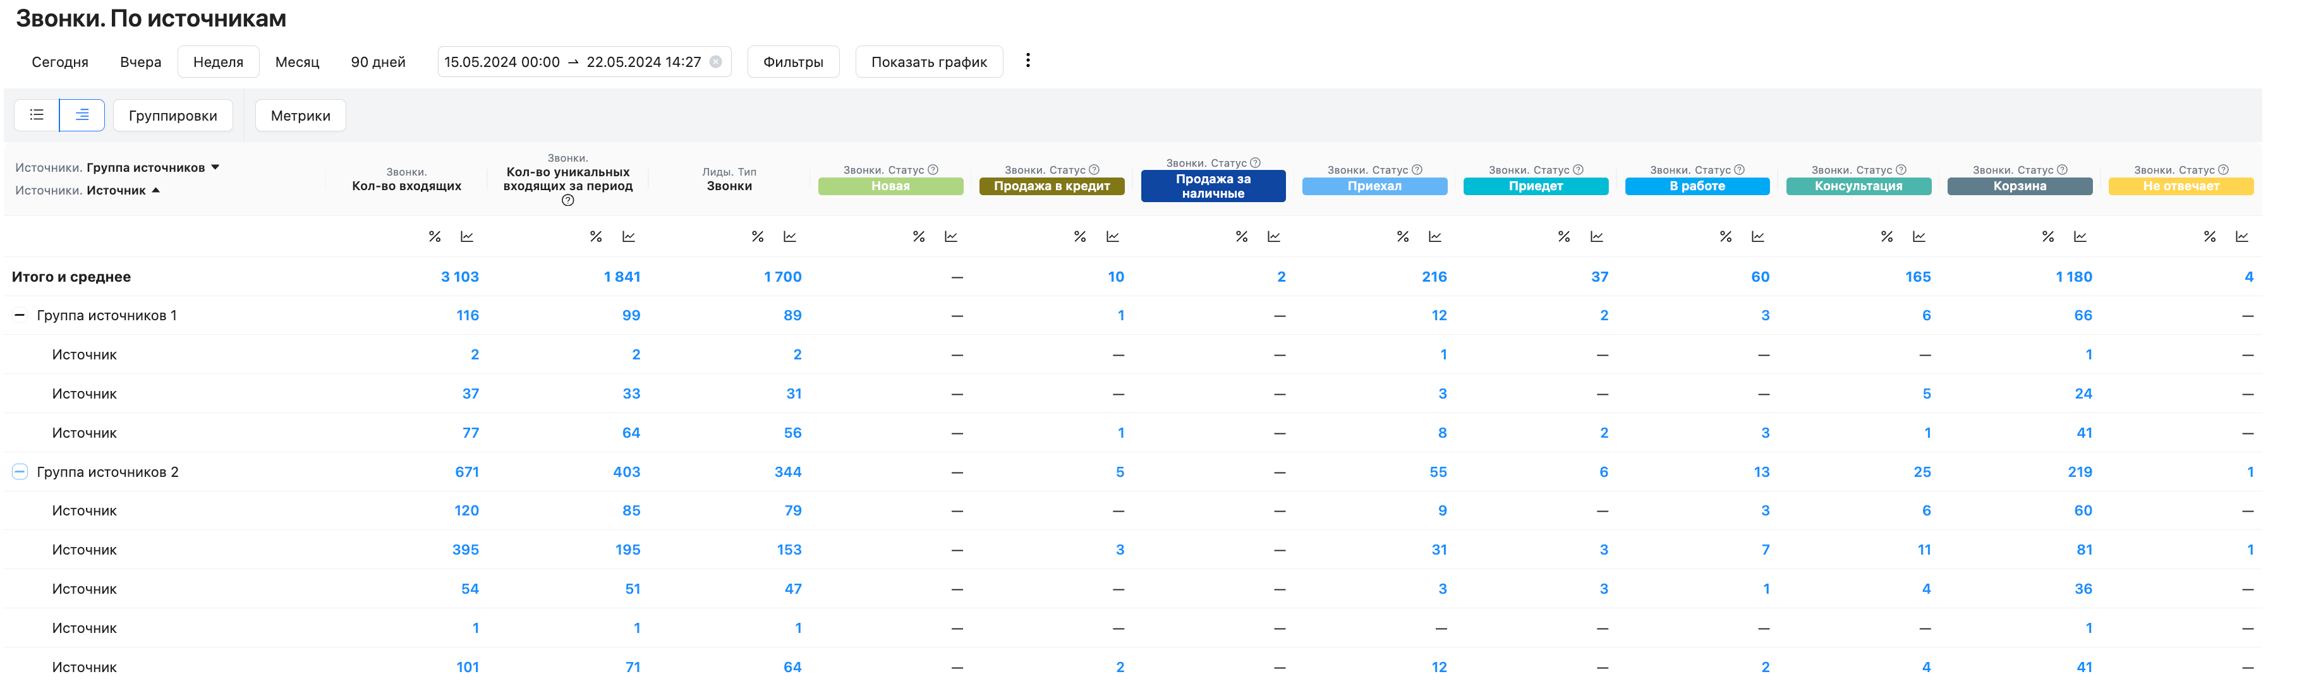Image resolution: width=2304 pixels, height=686 pixels.
Task: Open the Фильтры button
Action: click(x=793, y=62)
